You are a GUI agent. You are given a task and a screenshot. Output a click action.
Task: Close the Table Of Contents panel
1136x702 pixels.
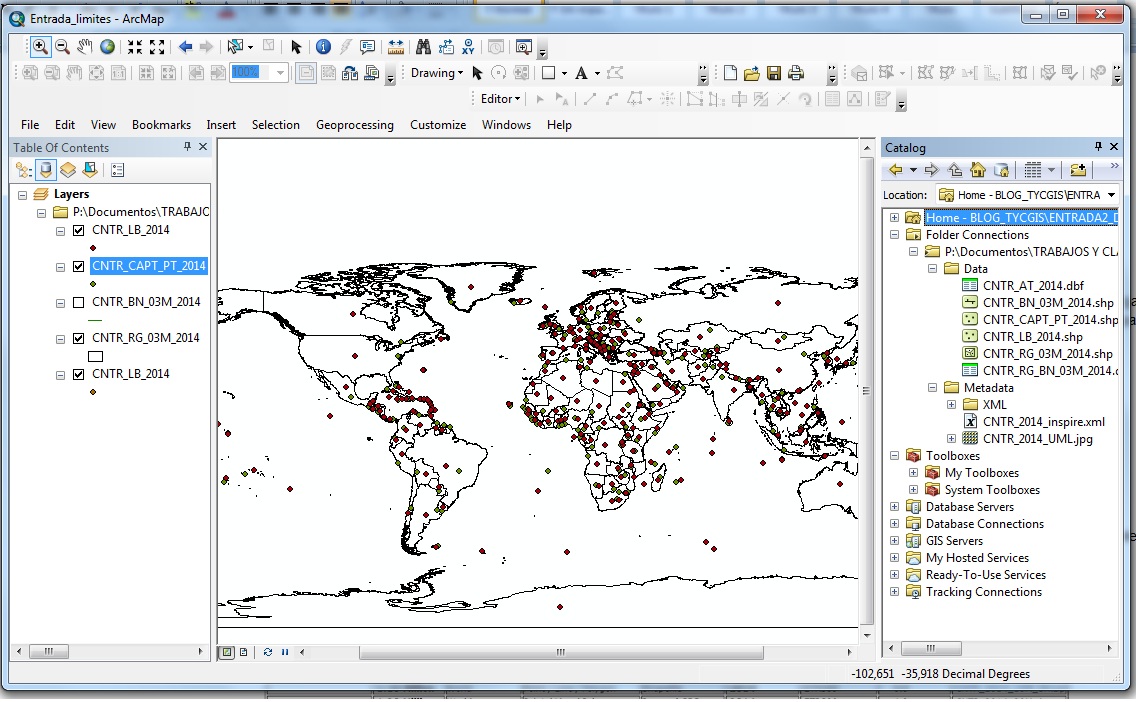click(x=203, y=146)
